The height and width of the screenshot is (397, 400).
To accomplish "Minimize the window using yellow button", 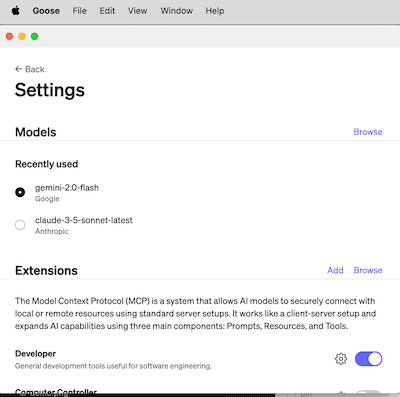I will (22, 36).
